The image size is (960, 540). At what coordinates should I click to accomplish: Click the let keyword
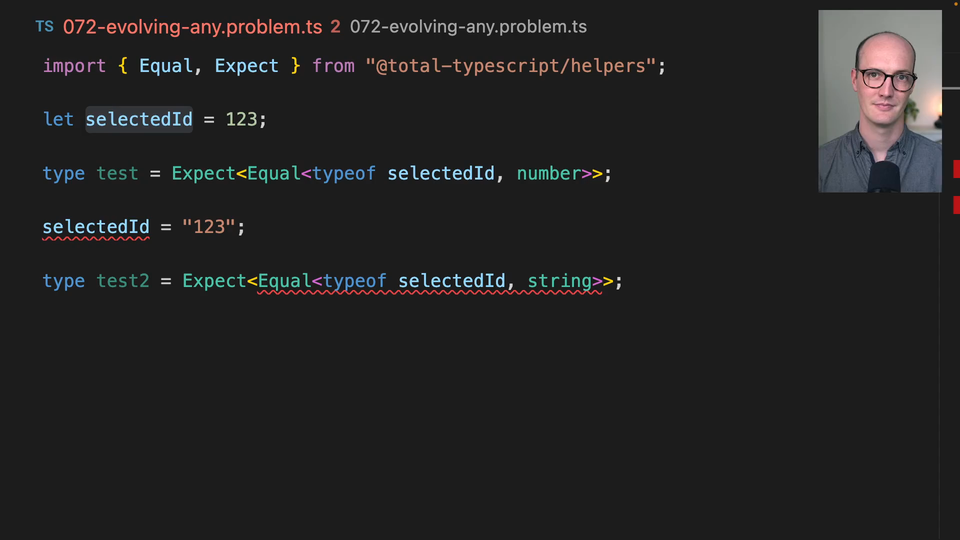58,120
